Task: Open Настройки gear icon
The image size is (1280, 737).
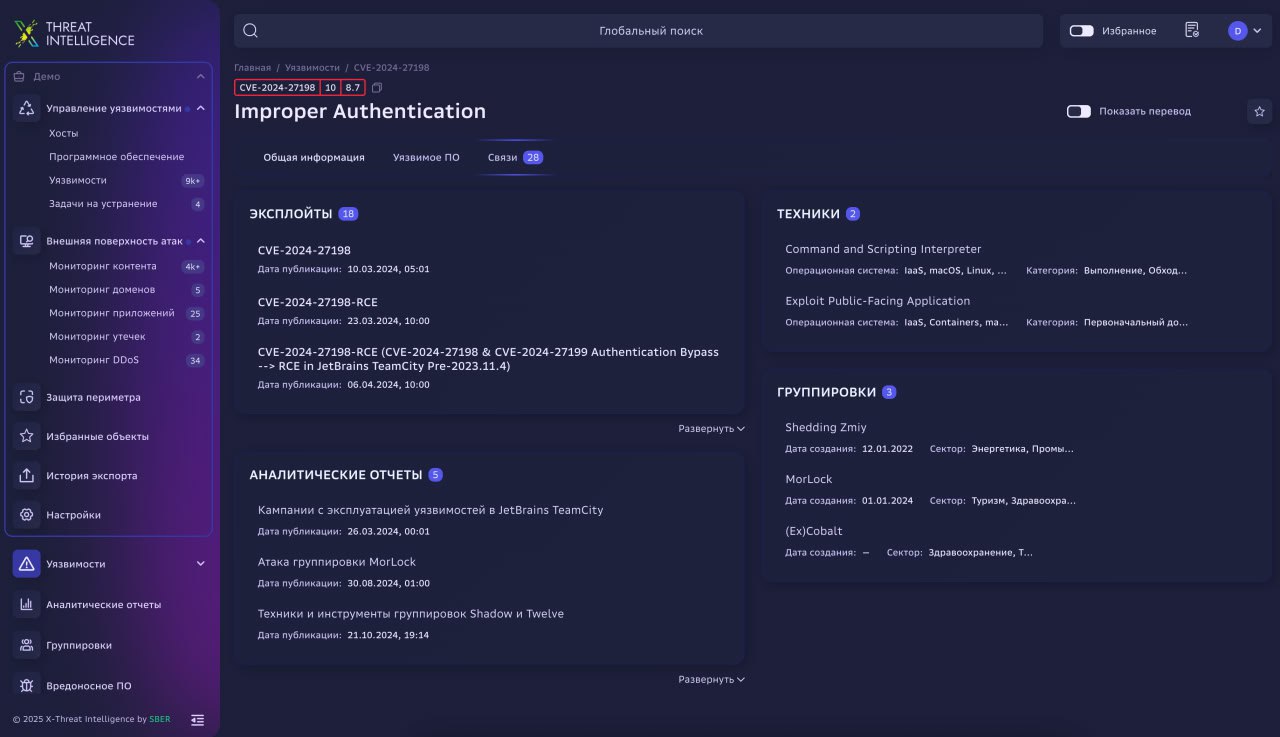Action: (27, 515)
